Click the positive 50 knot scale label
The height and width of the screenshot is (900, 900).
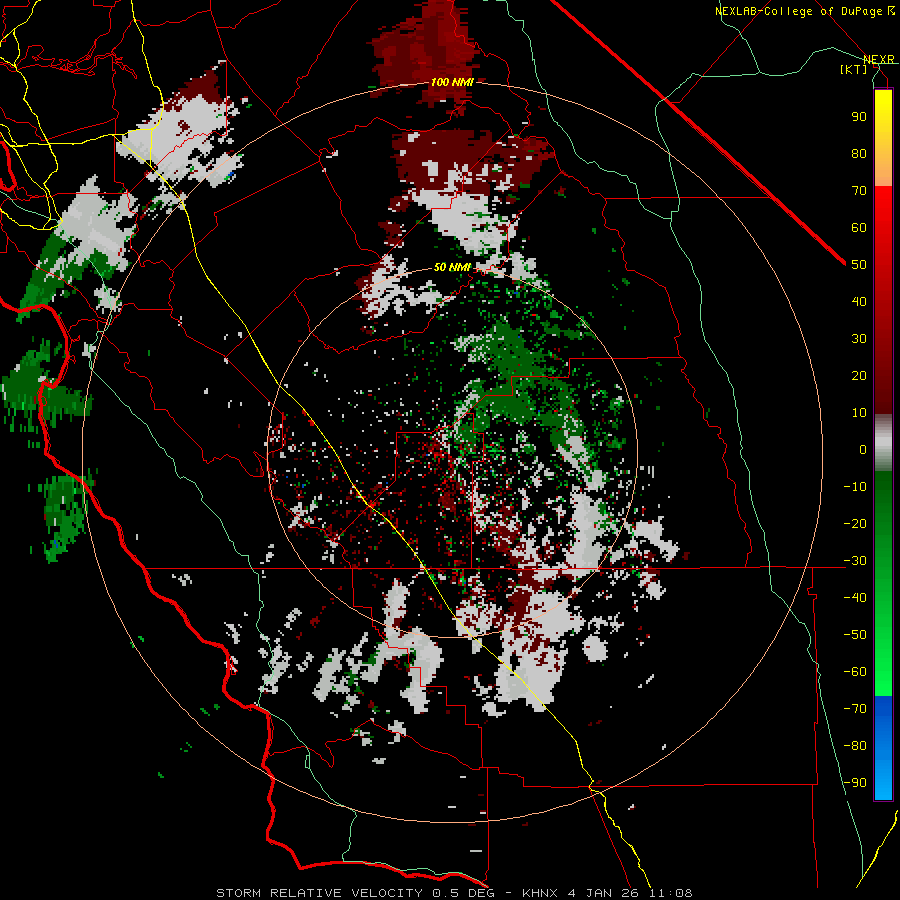(859, 265)
